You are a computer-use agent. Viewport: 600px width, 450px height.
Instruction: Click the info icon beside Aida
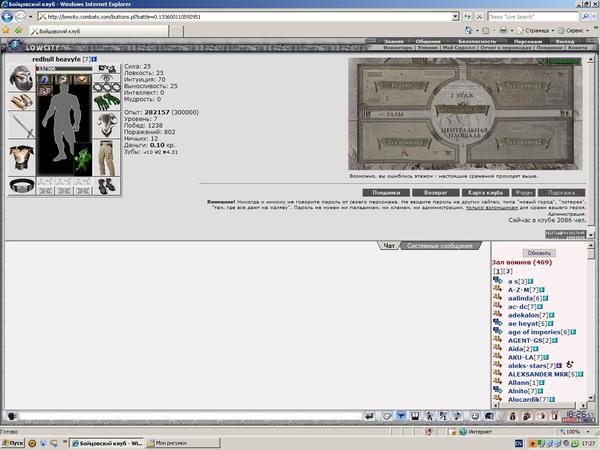(536, 349)
